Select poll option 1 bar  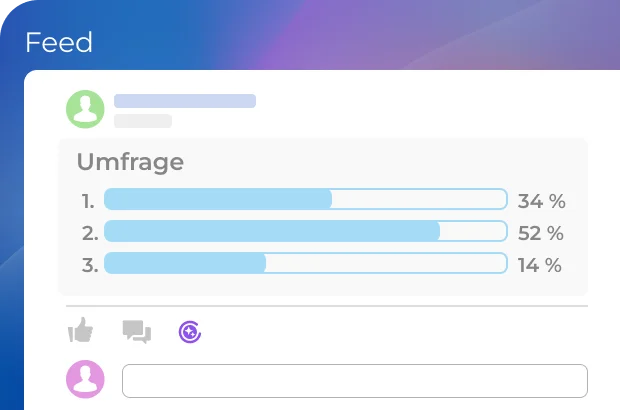[x=305, y=199]
